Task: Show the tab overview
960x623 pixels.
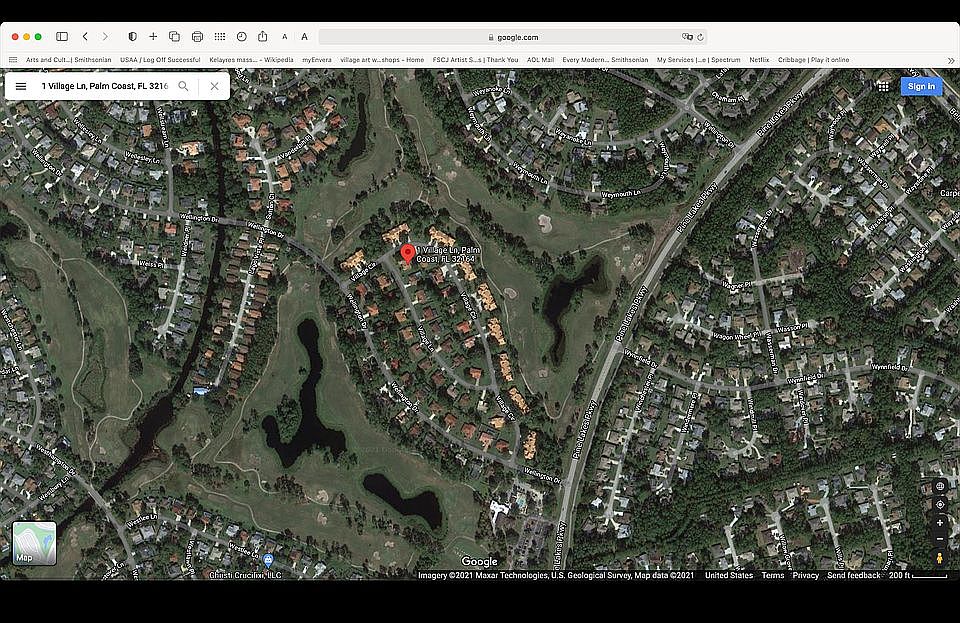Action: (x=174, y=37)
